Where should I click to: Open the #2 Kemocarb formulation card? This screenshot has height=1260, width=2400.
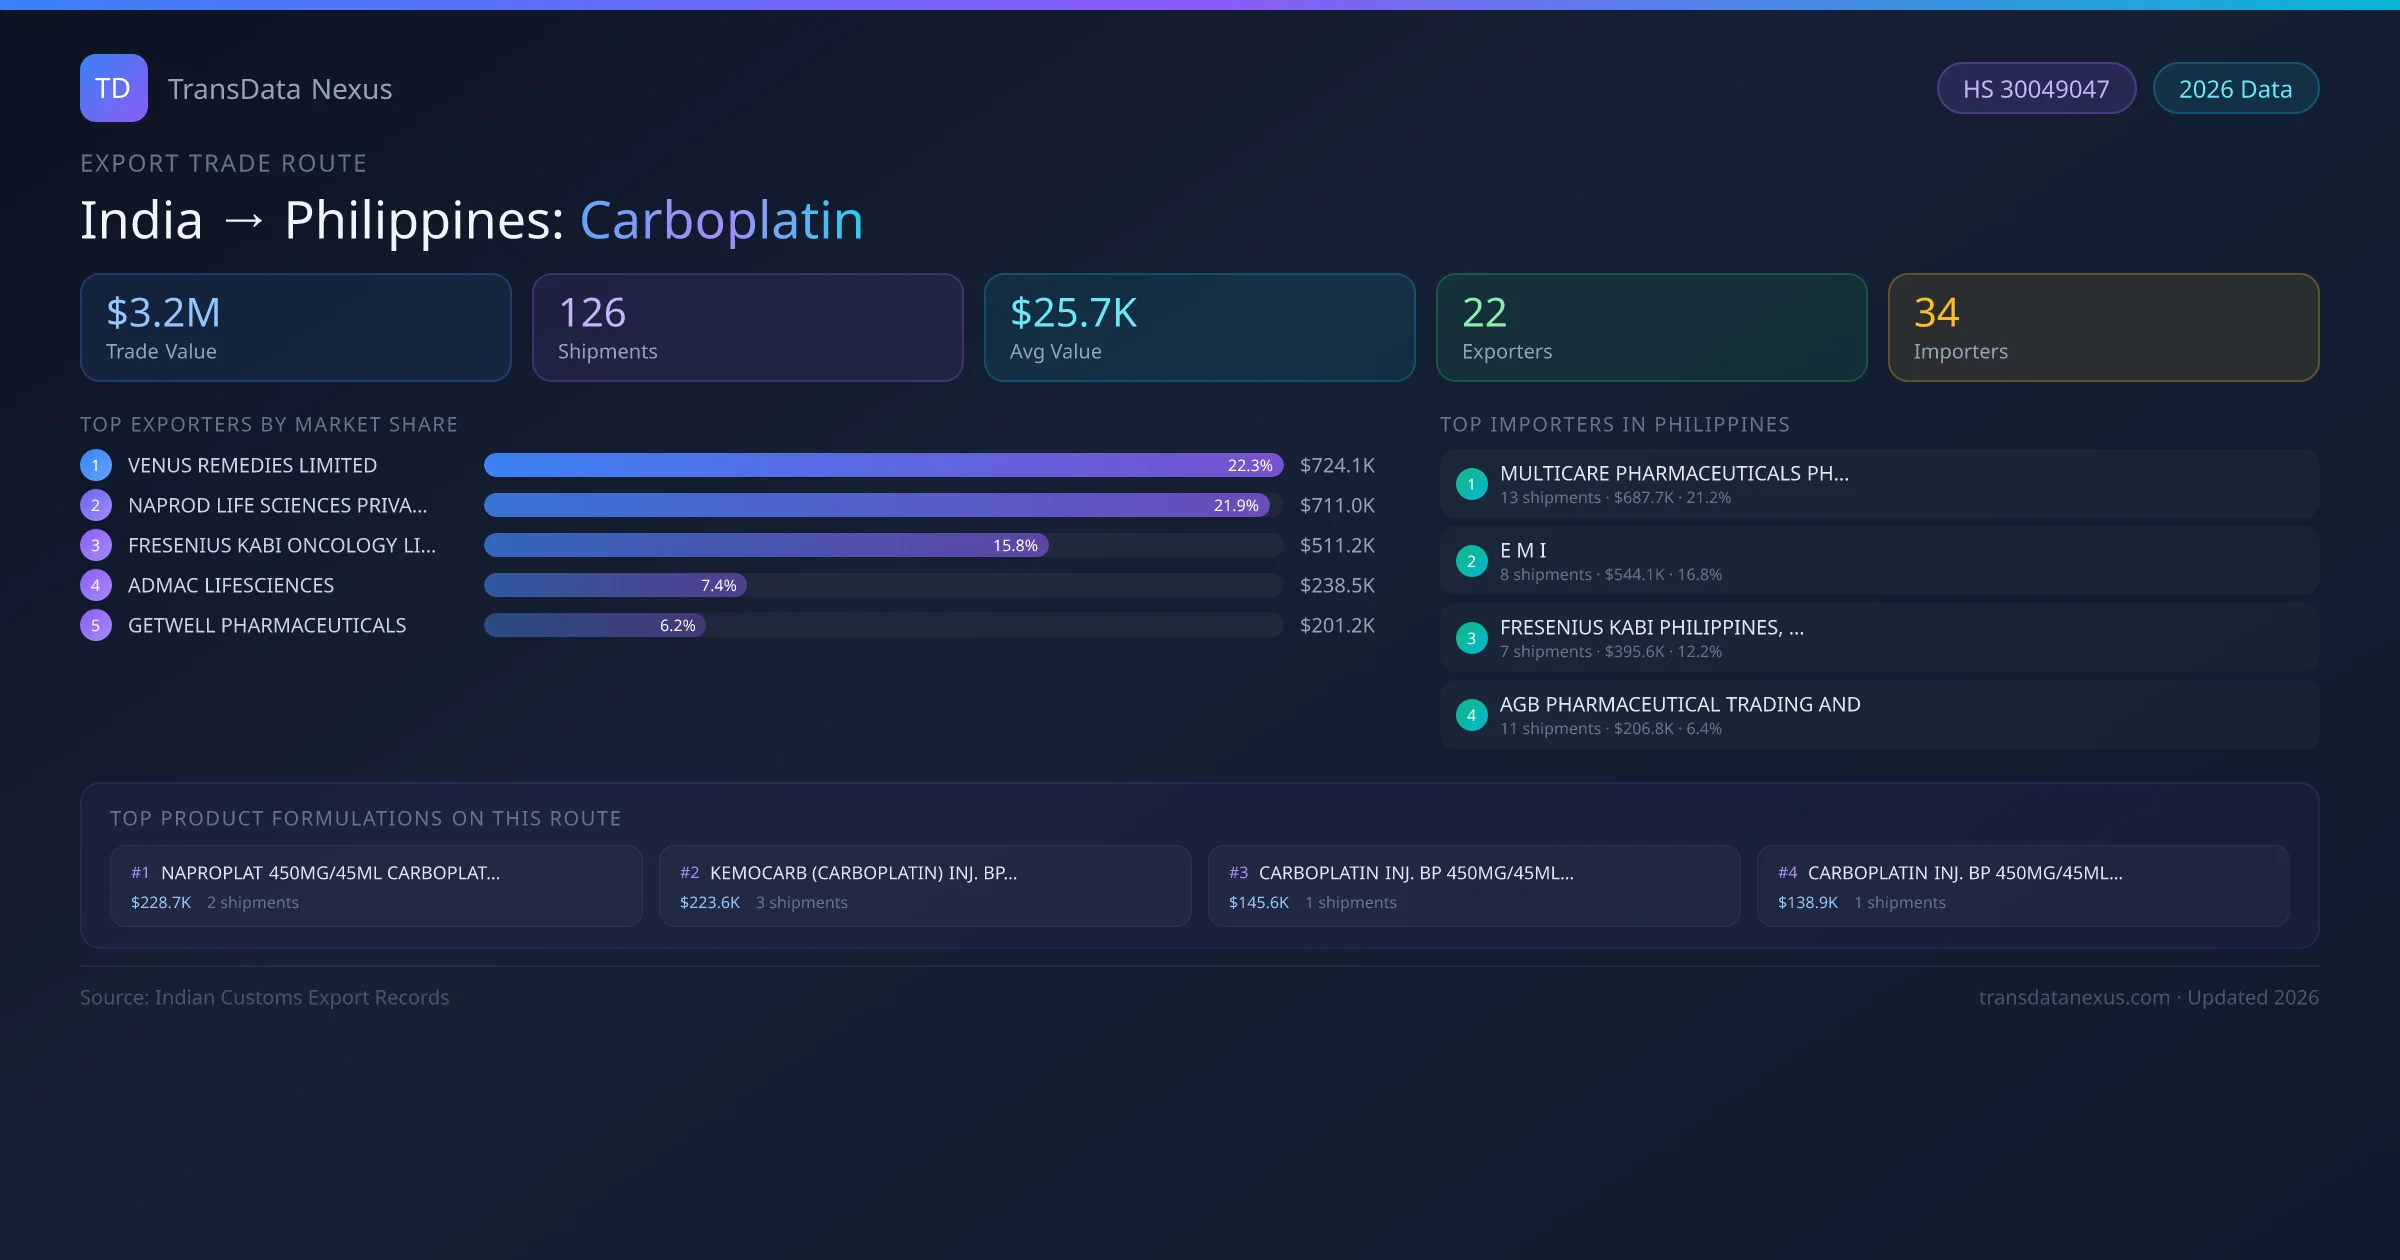(x=925, y=886)
